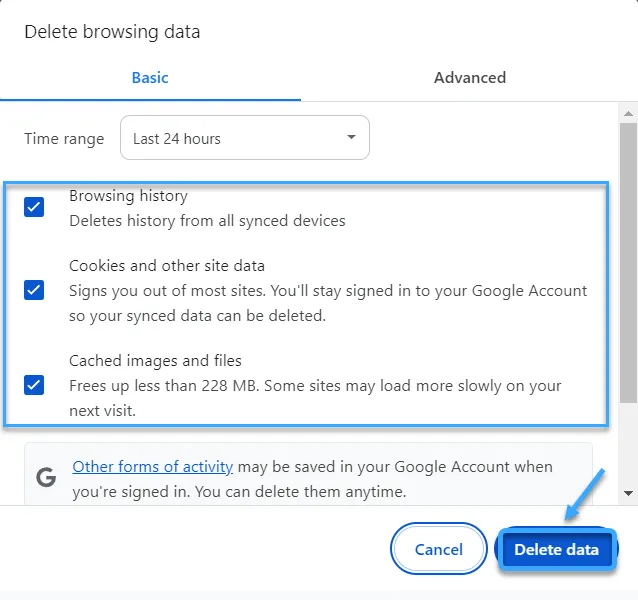Uncheck the Browsing history checkbox
Image resolution: width=638 pixels, height=600 pixels.
(x=34, y=207)
